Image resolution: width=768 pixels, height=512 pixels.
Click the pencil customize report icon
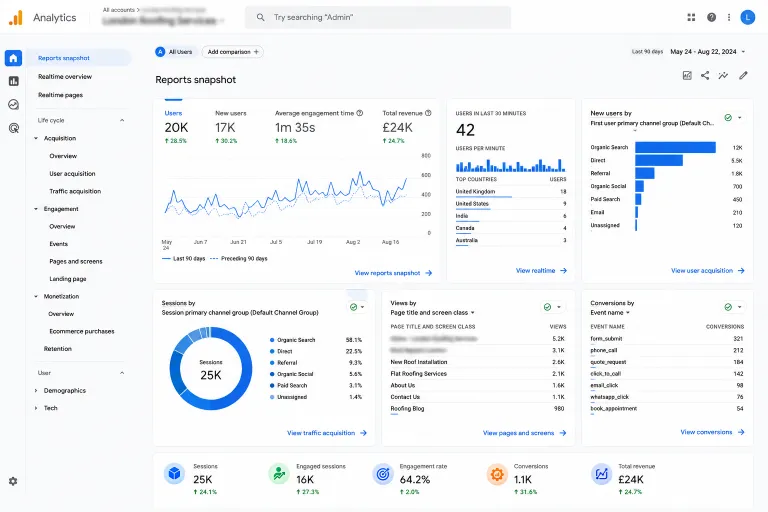coord(744,75)
